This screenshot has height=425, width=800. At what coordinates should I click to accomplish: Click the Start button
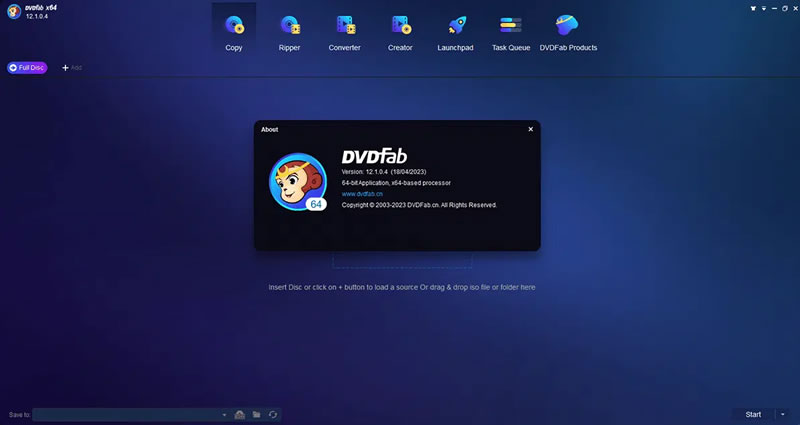tap(753, 414)
